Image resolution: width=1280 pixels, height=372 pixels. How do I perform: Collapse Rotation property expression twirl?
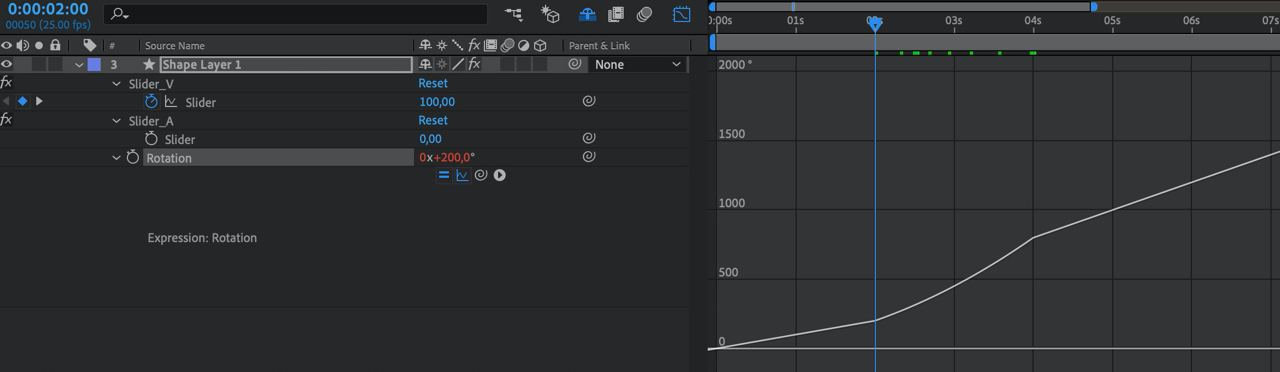pyautogui.click(x=117, y=157)
